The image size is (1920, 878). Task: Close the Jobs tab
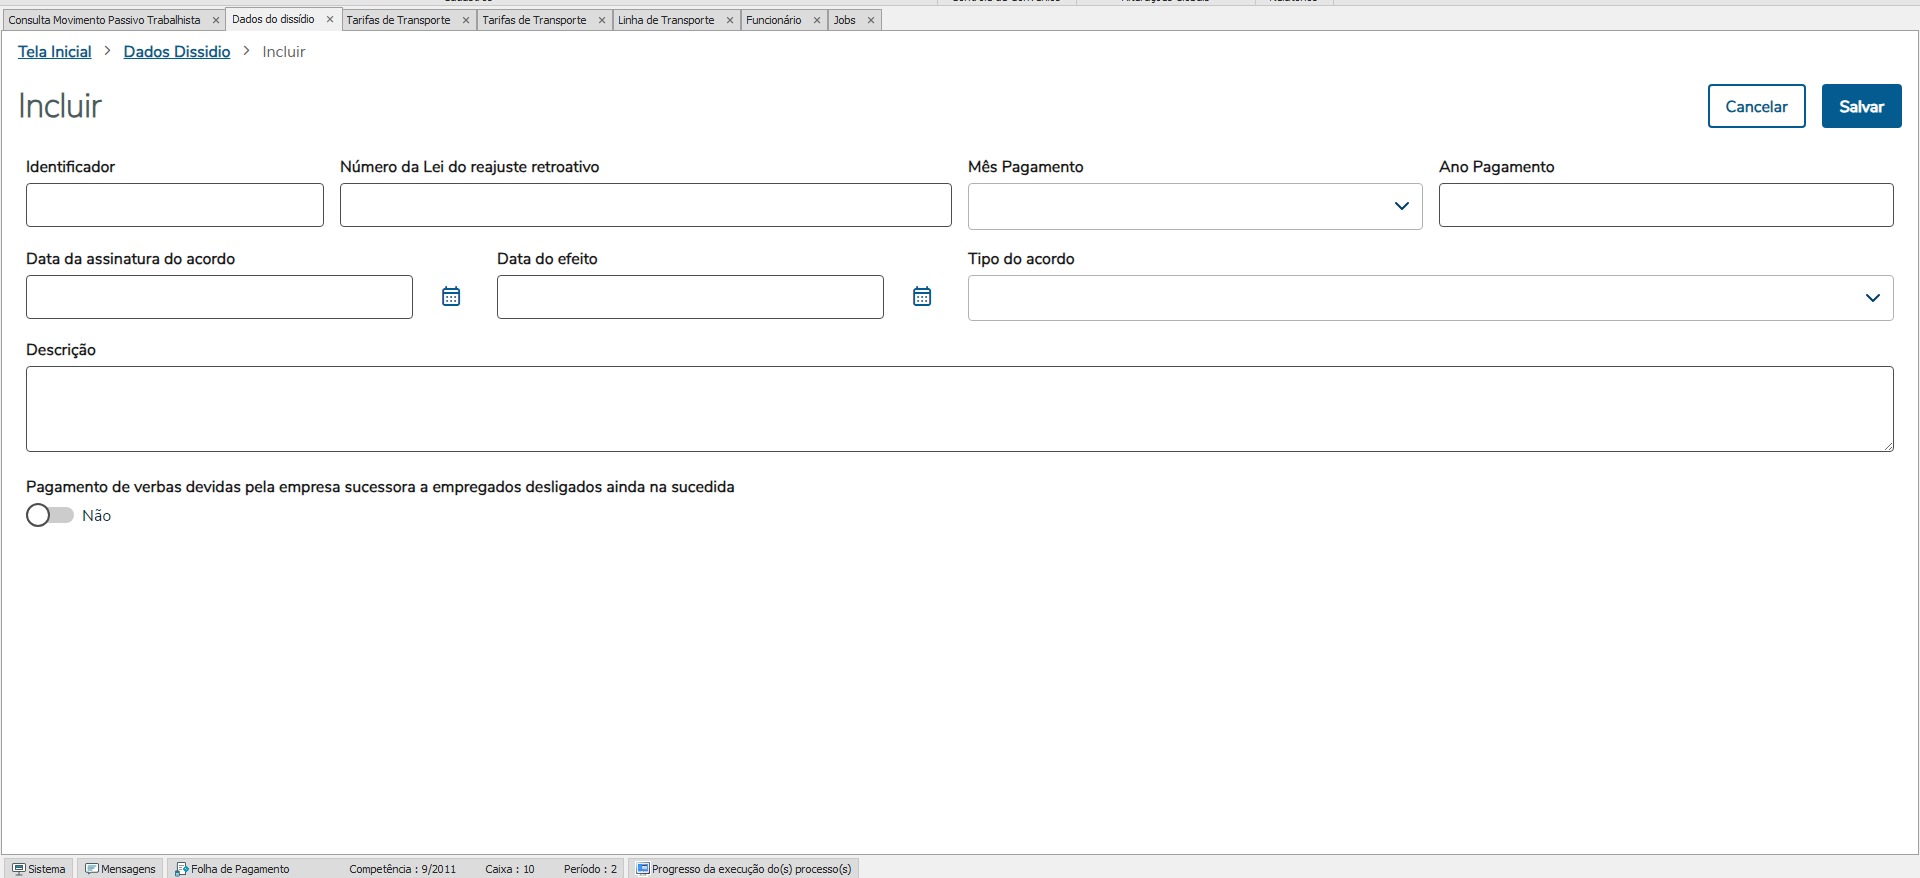[x=871, y=20]
